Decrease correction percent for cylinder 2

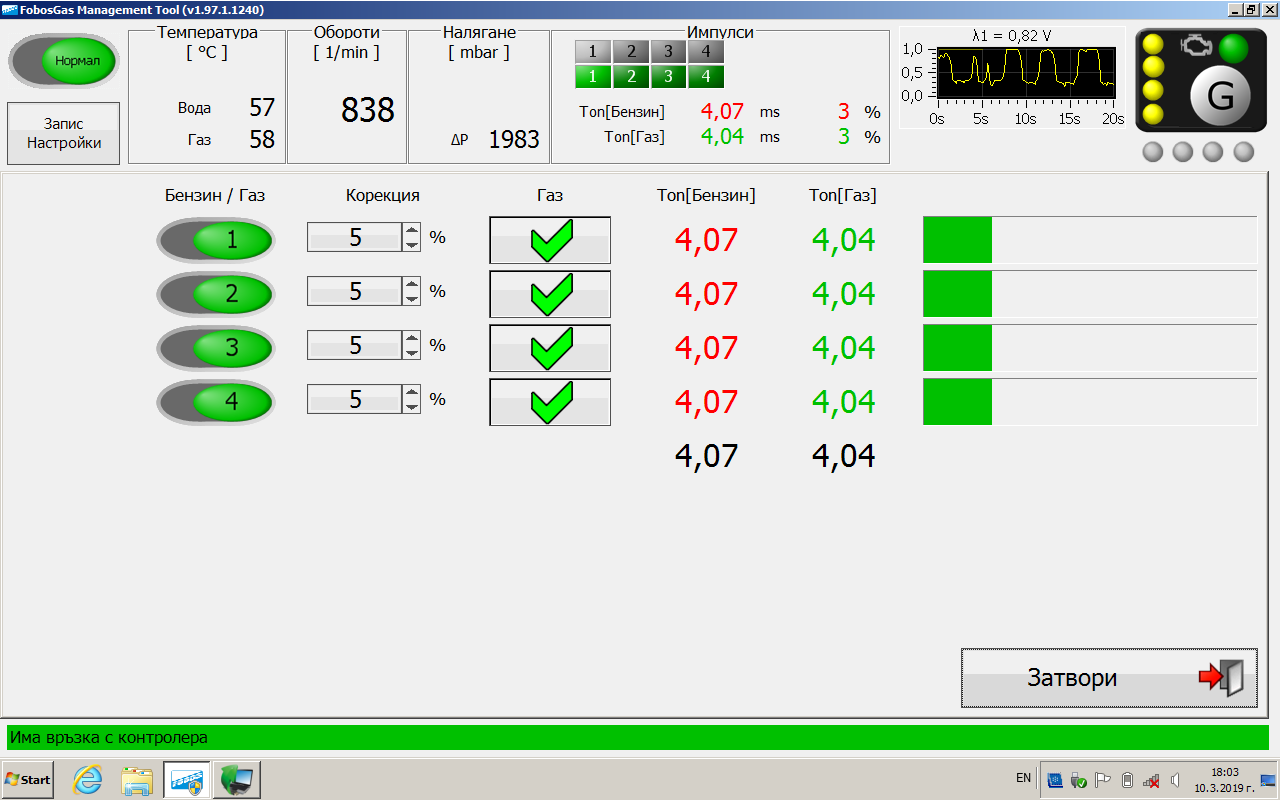pos(412,298)
